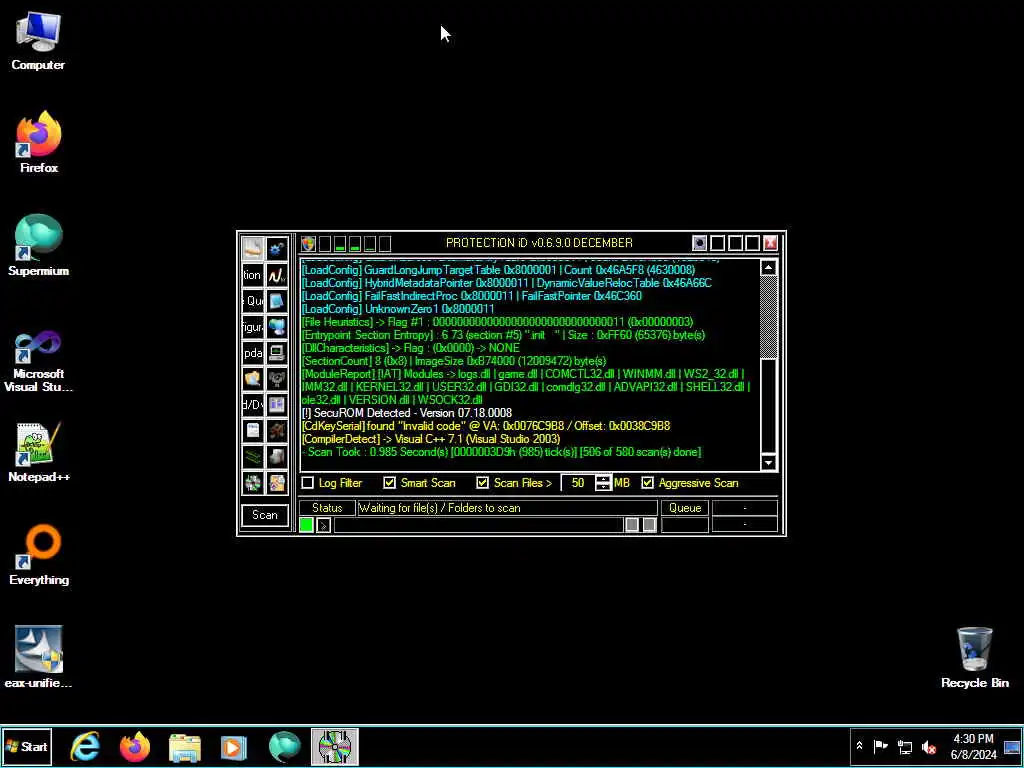
Task: Click the log scrollbar up arrow
Action: (x=768, y=268)
